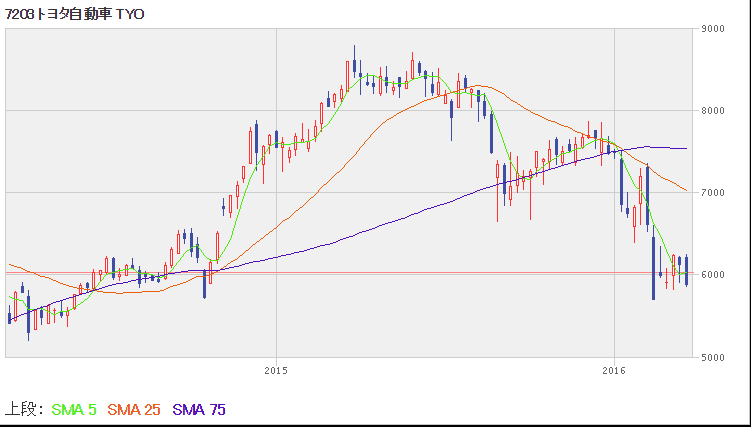This screenshot has width=751, height=429.
Task: Click the right end of the purple SMA 75 line
Action: [685, 148]
